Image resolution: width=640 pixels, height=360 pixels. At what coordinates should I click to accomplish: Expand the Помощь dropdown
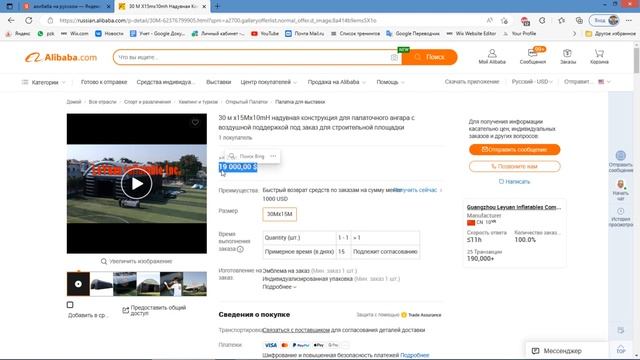pyautogui.click(x=390, y=82)
